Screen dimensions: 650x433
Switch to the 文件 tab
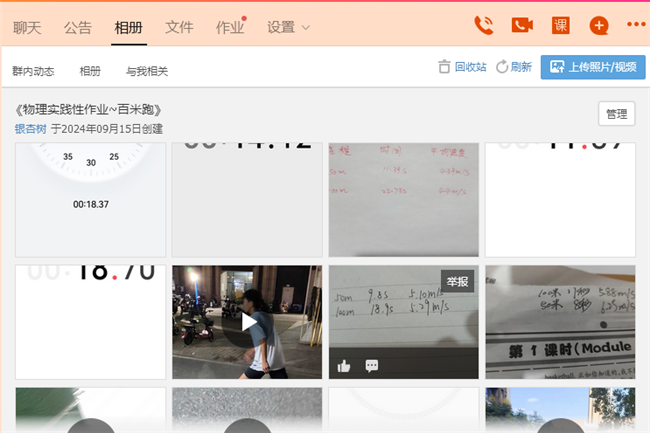179,28
